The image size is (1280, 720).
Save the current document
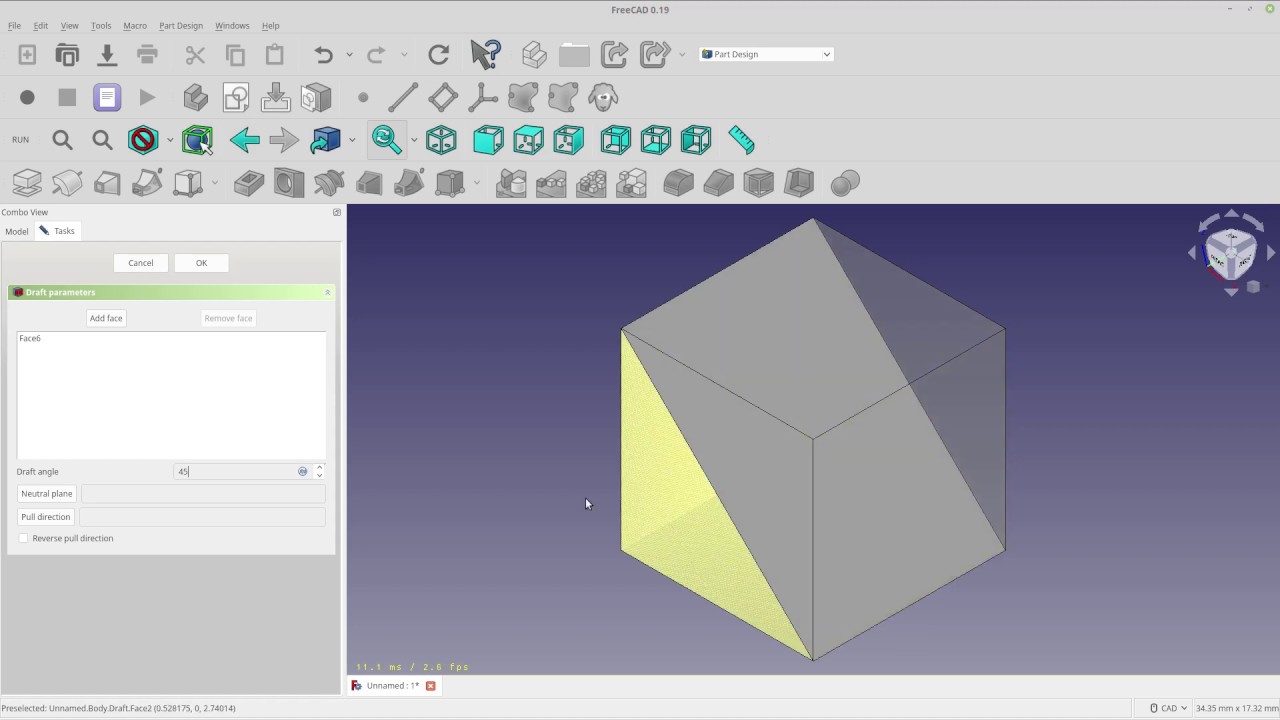[x=107, y=55]
